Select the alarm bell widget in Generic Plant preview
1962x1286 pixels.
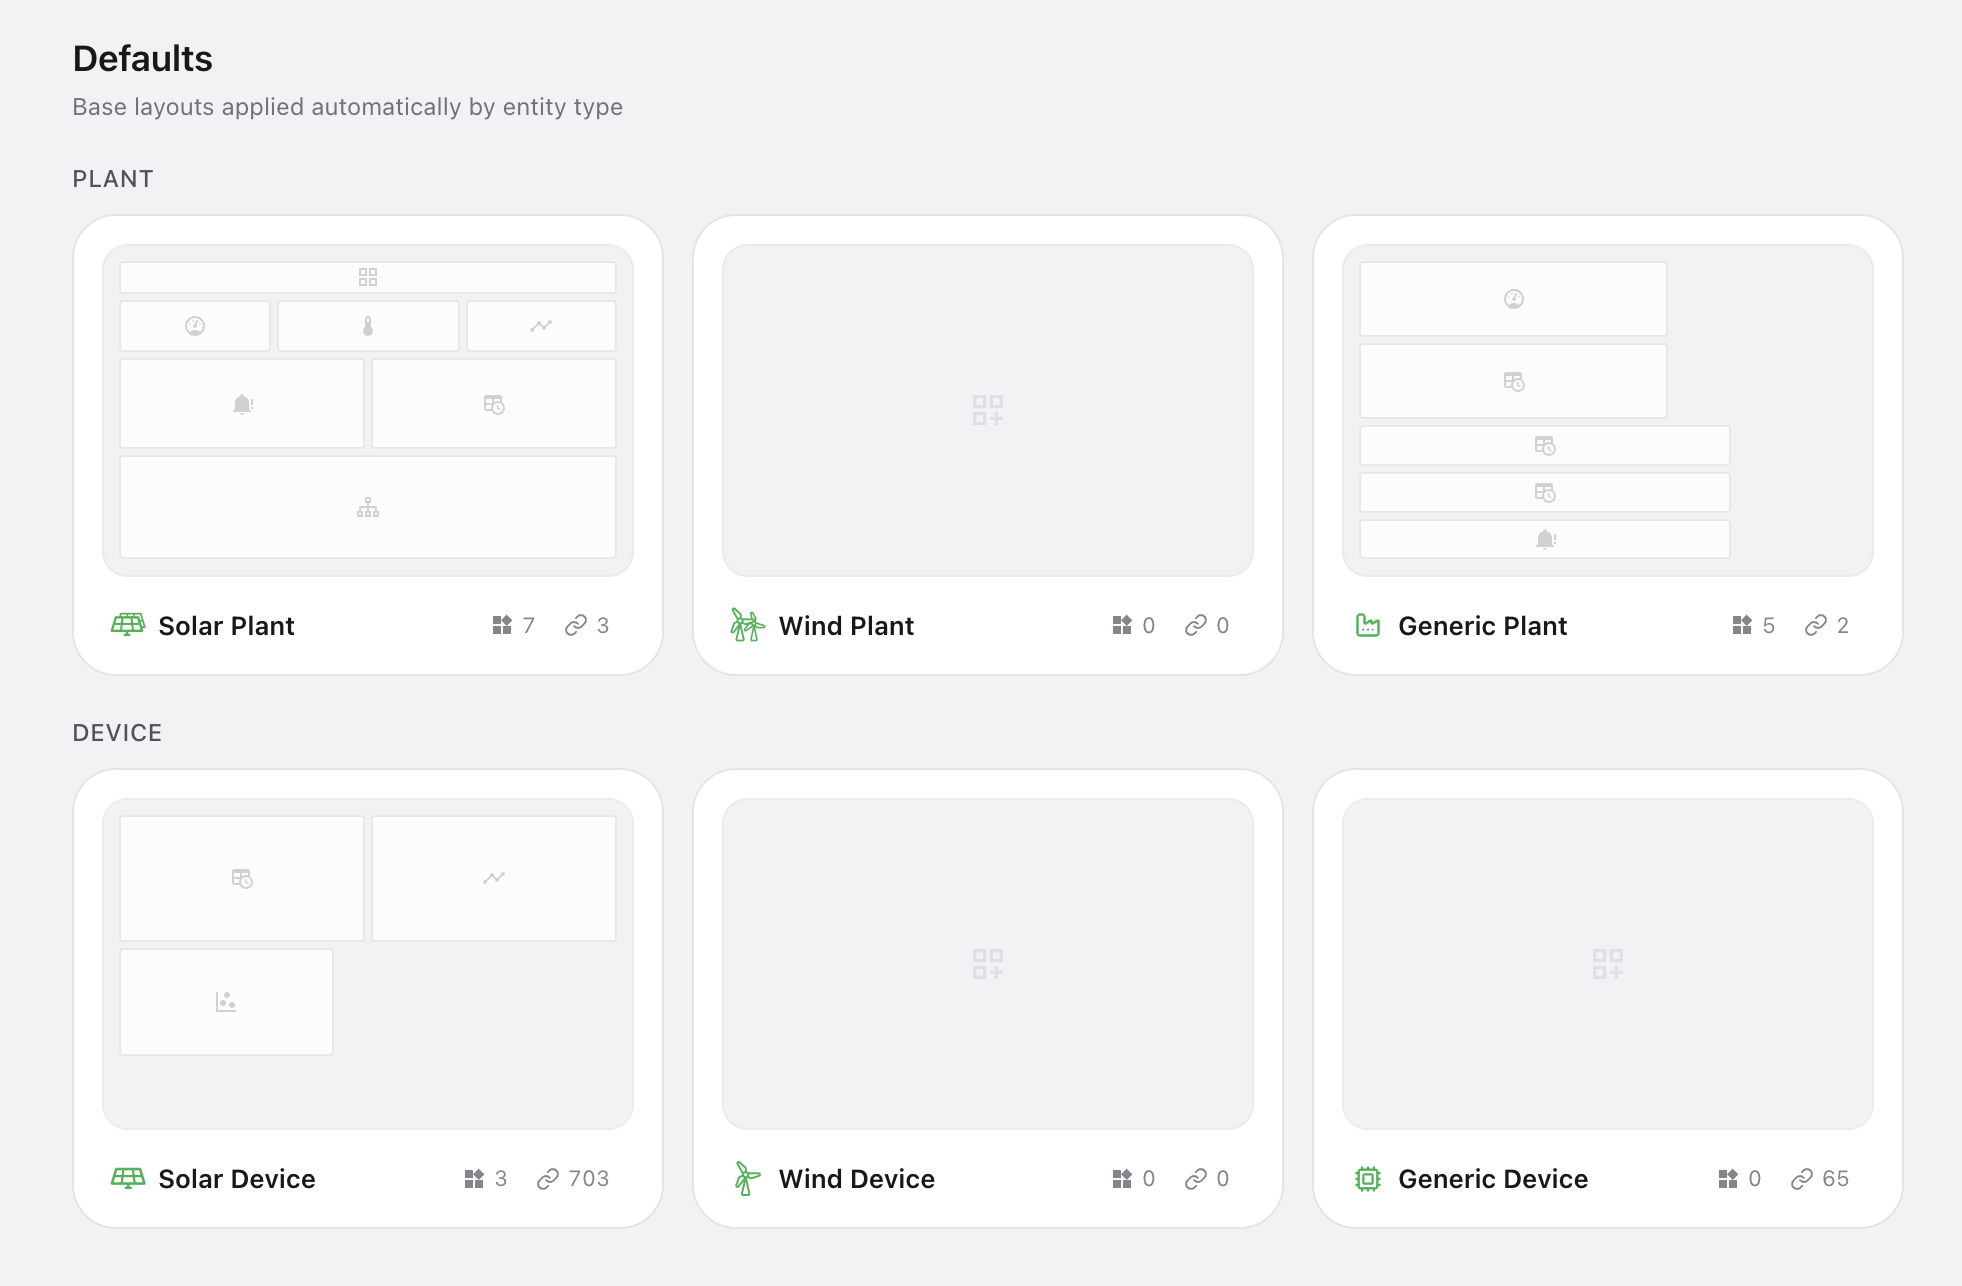coord(1545,539)
